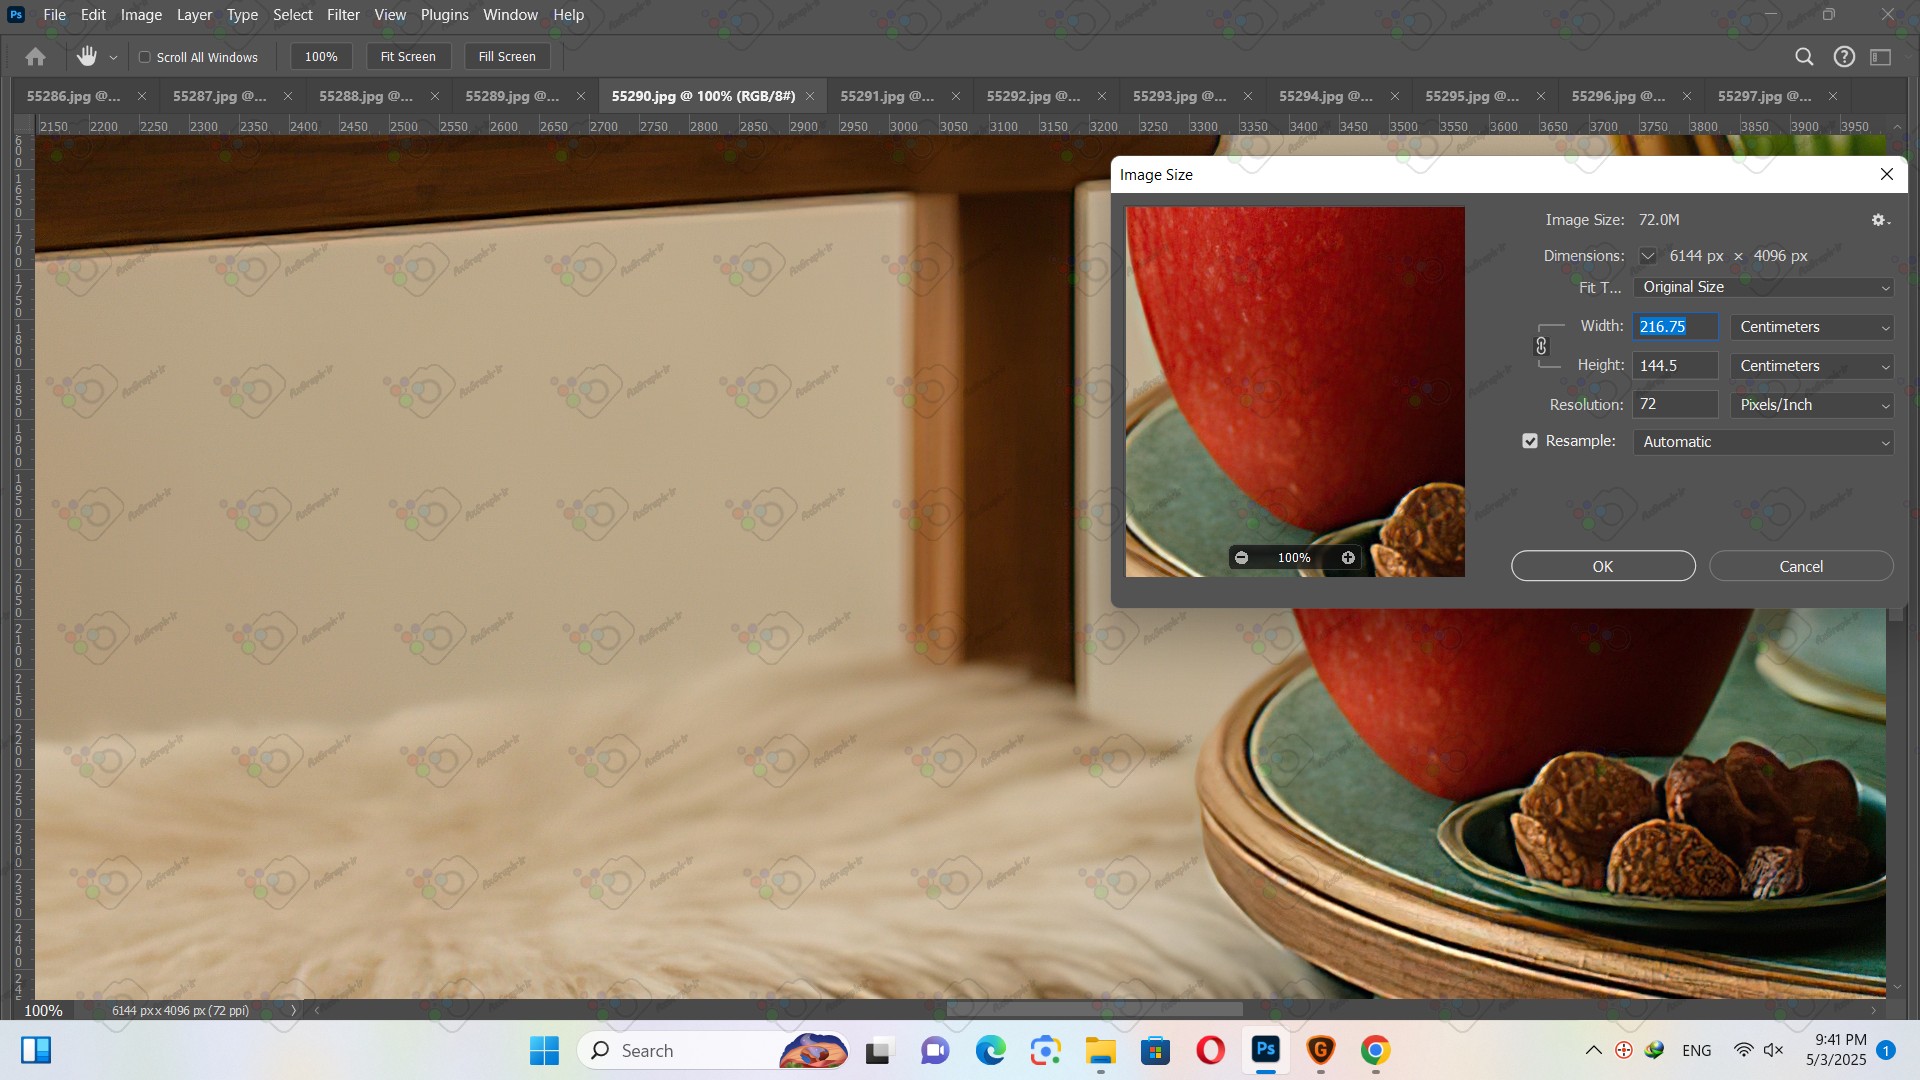
Task: Open the Teams chat taskbar icon
Action: (935, 1051)
